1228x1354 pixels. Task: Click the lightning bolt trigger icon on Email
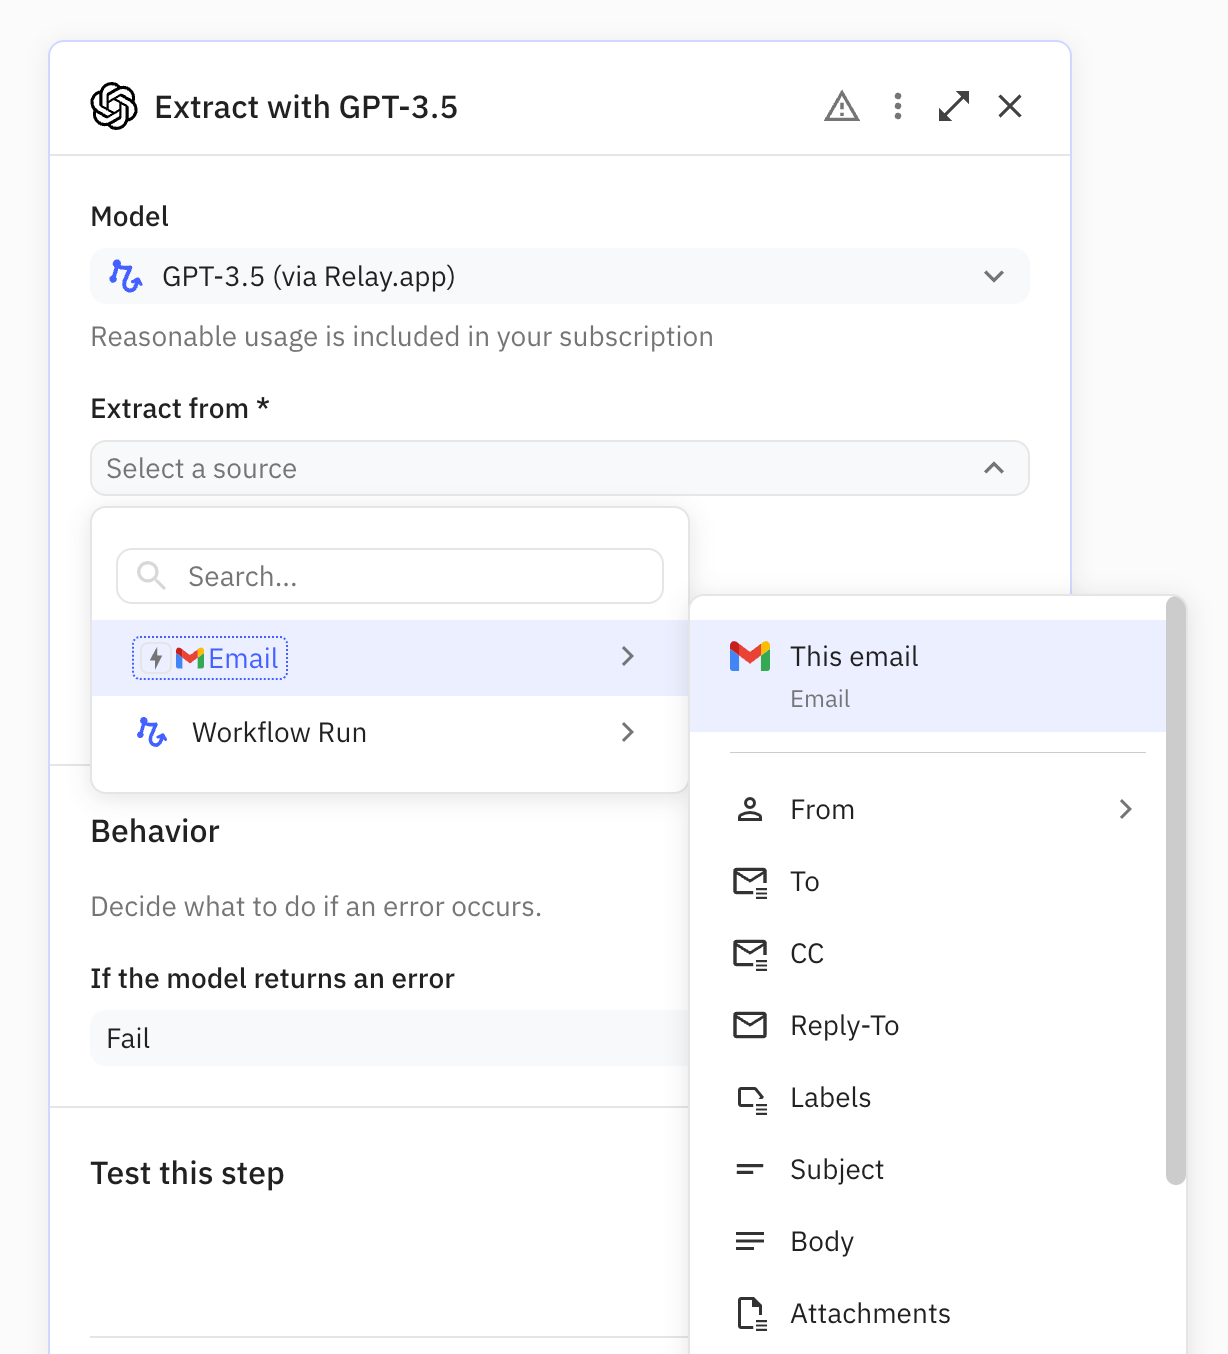tap(156, 658)
